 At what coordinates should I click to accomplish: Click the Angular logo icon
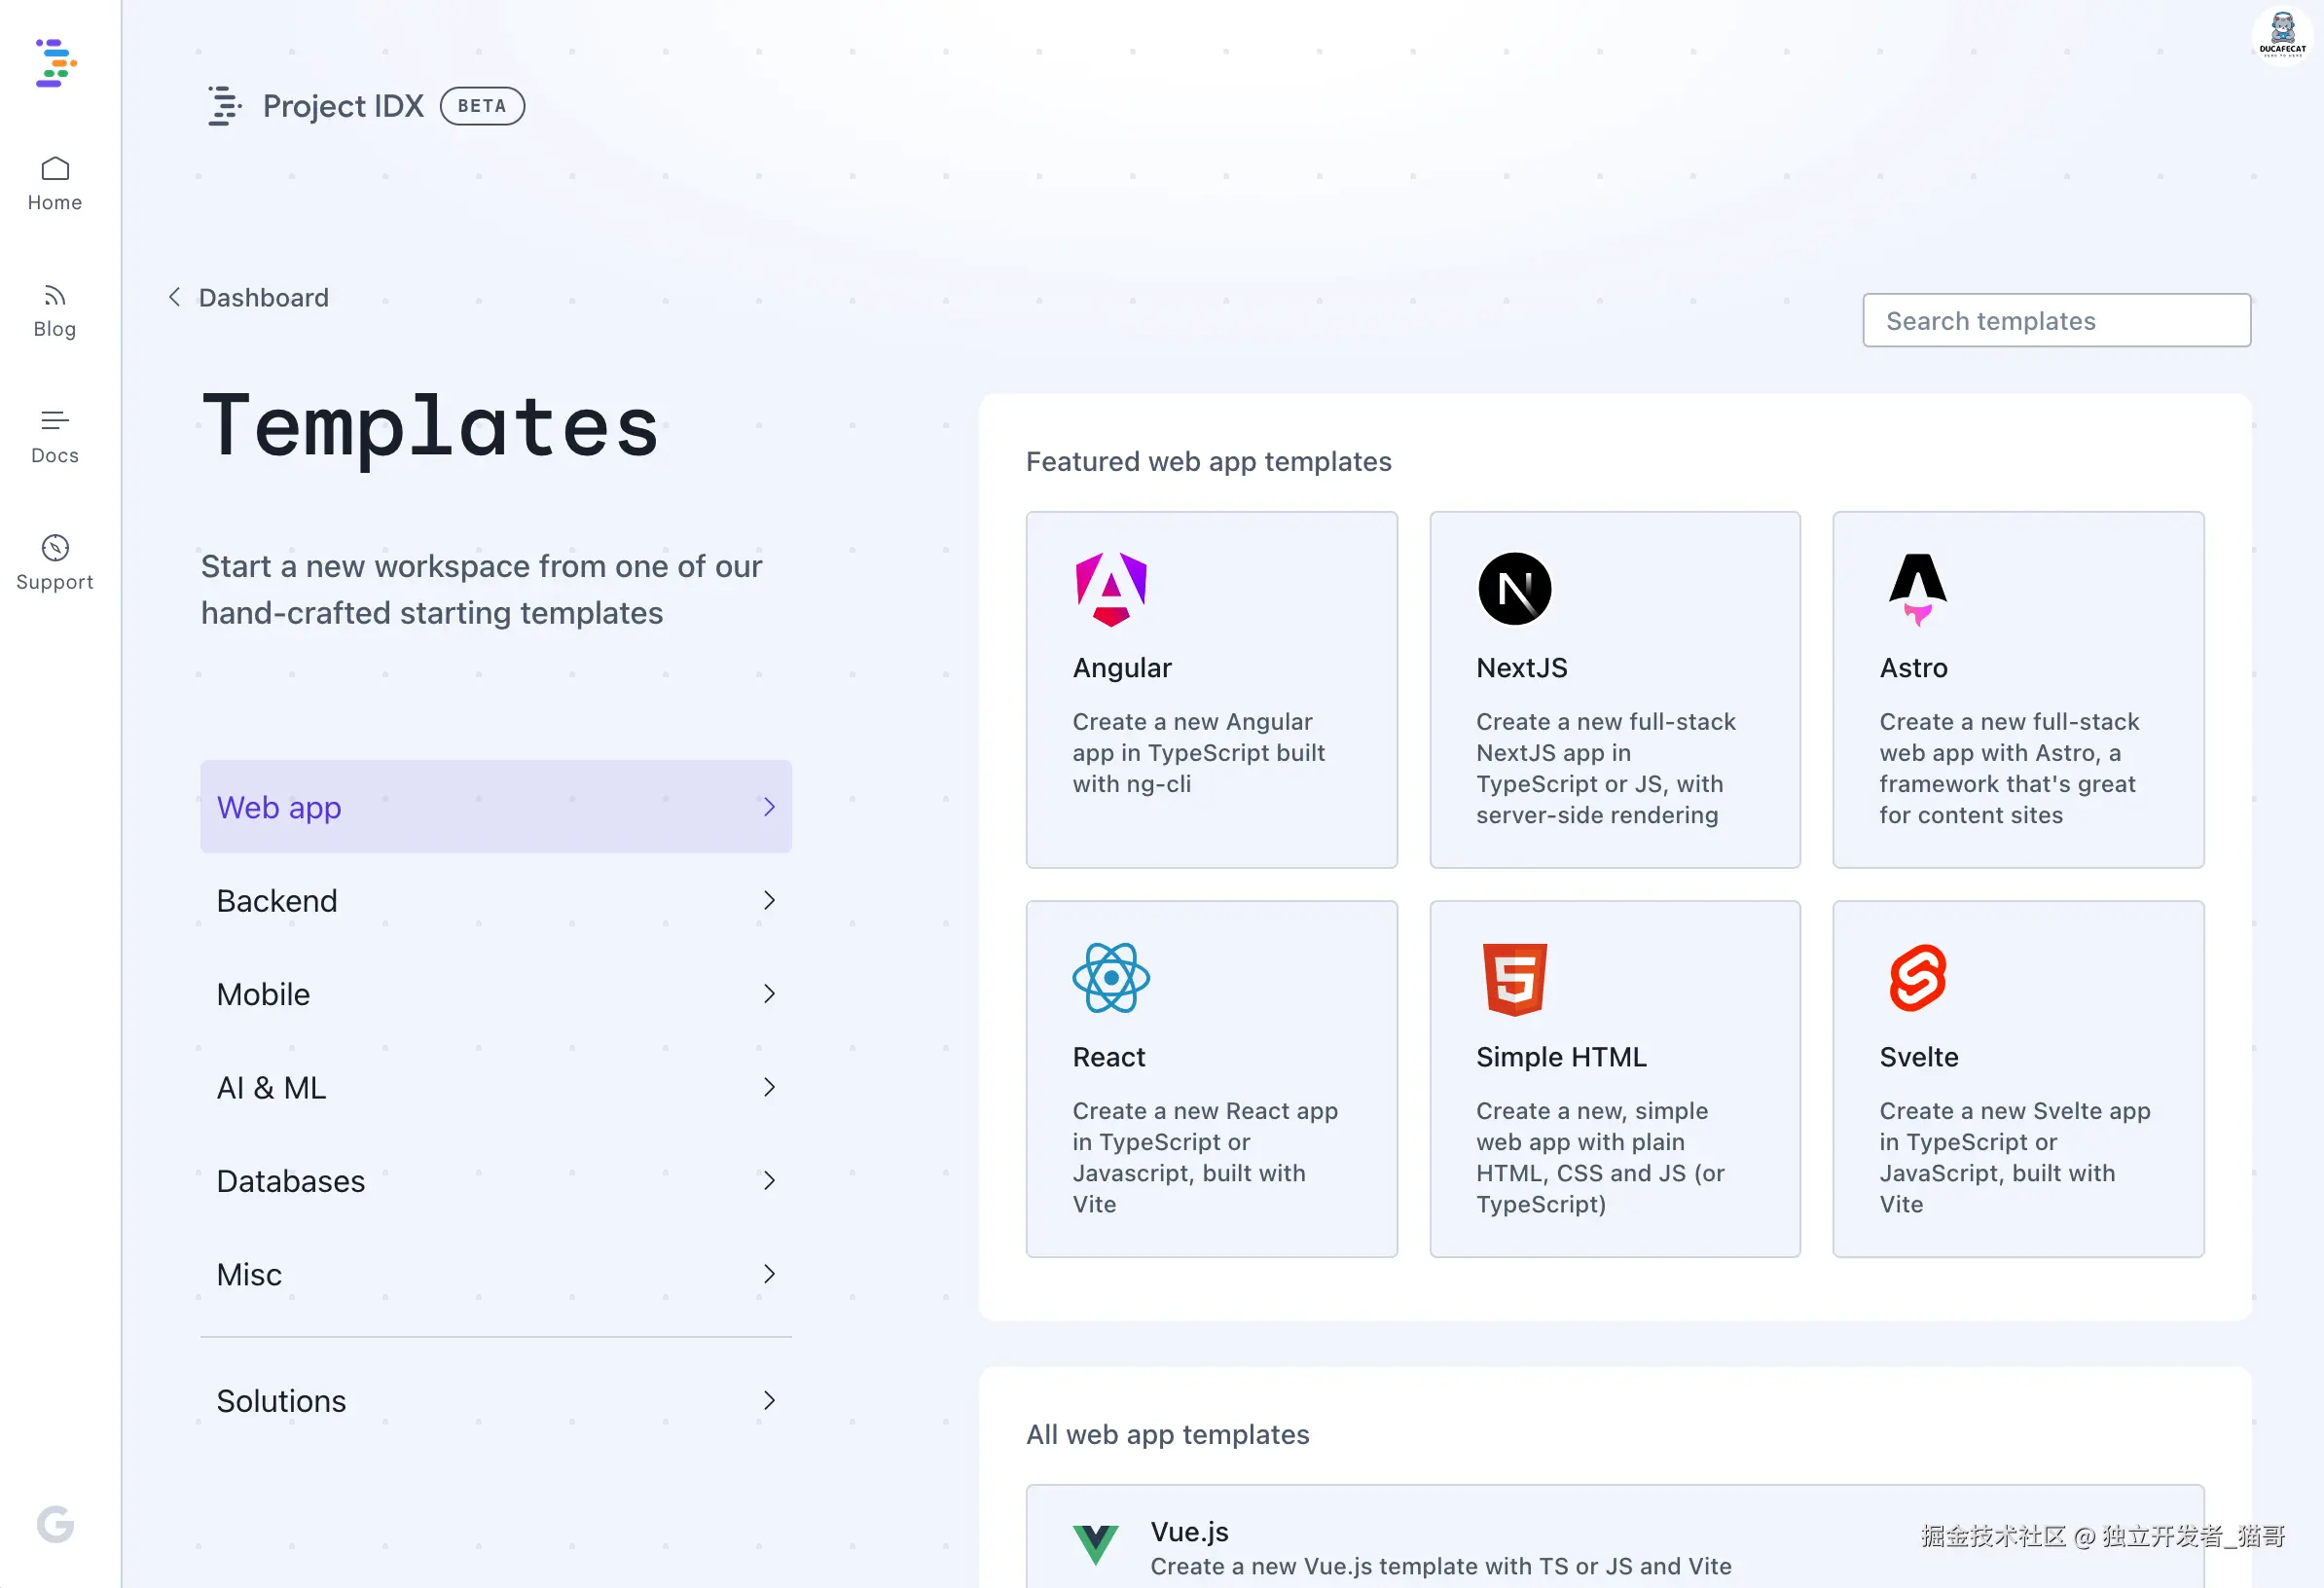(1111, 590)
